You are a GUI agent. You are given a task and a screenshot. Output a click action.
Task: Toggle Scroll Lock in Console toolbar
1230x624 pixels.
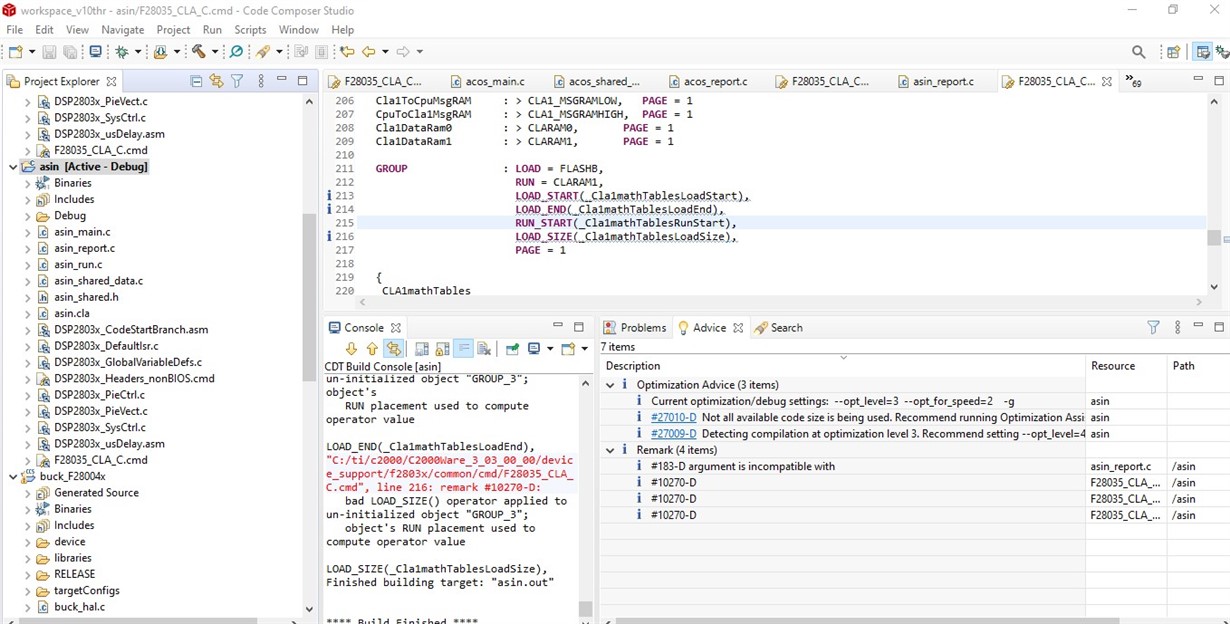tap(442, 349)
